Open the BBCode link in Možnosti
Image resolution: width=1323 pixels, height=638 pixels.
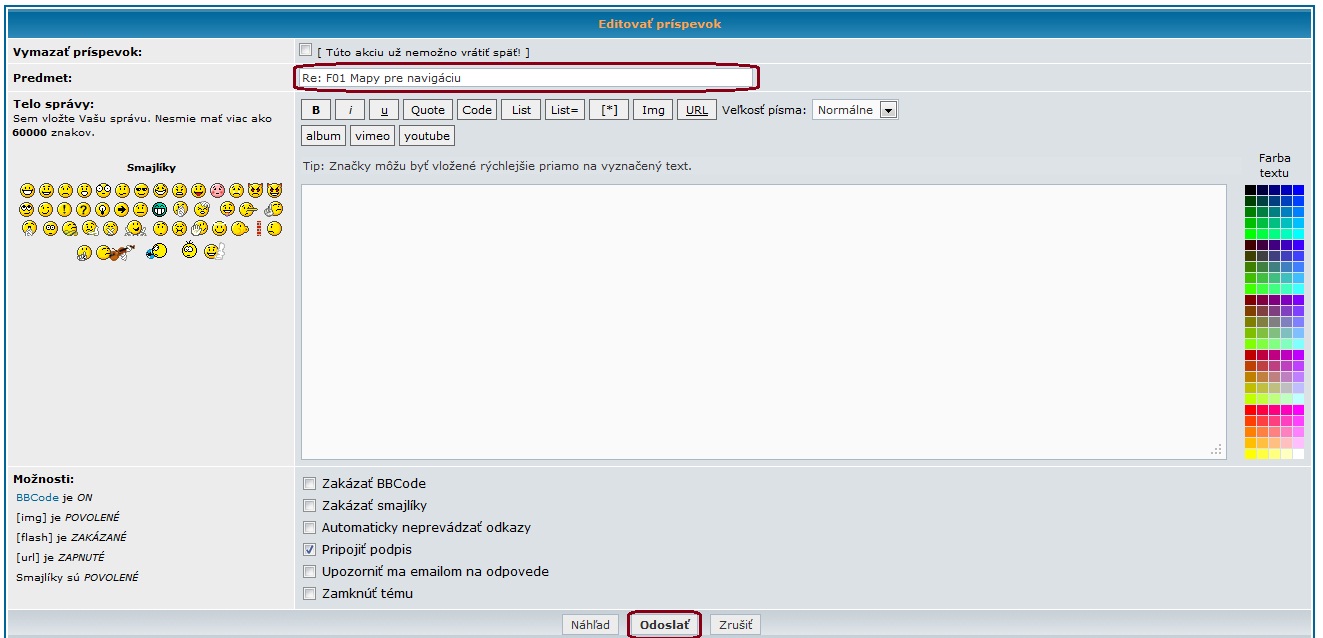click(x=37, y=498)
